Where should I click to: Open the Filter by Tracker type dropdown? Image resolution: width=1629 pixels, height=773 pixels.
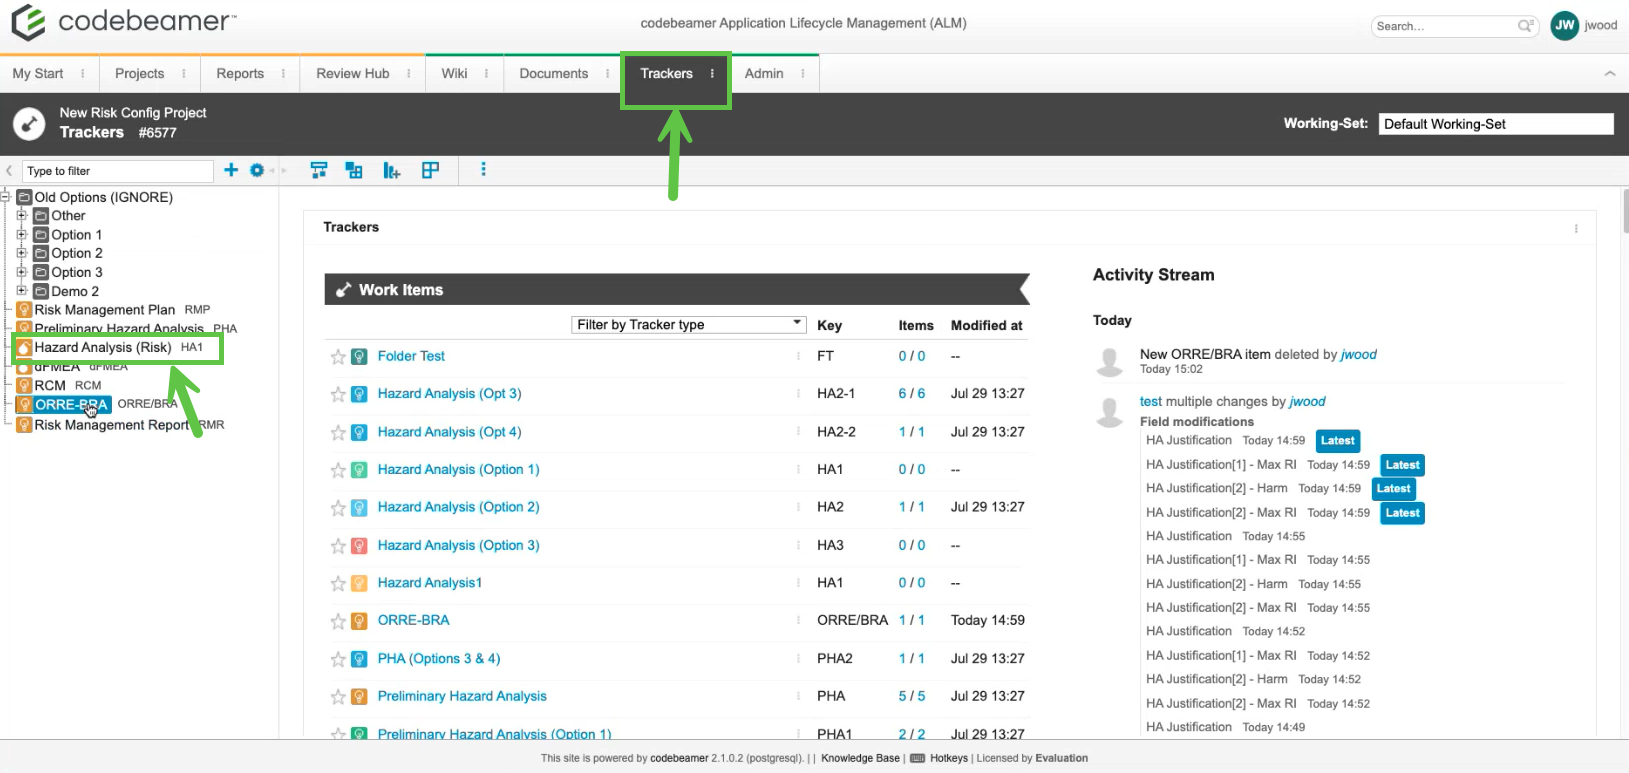(x=688, y=325)
